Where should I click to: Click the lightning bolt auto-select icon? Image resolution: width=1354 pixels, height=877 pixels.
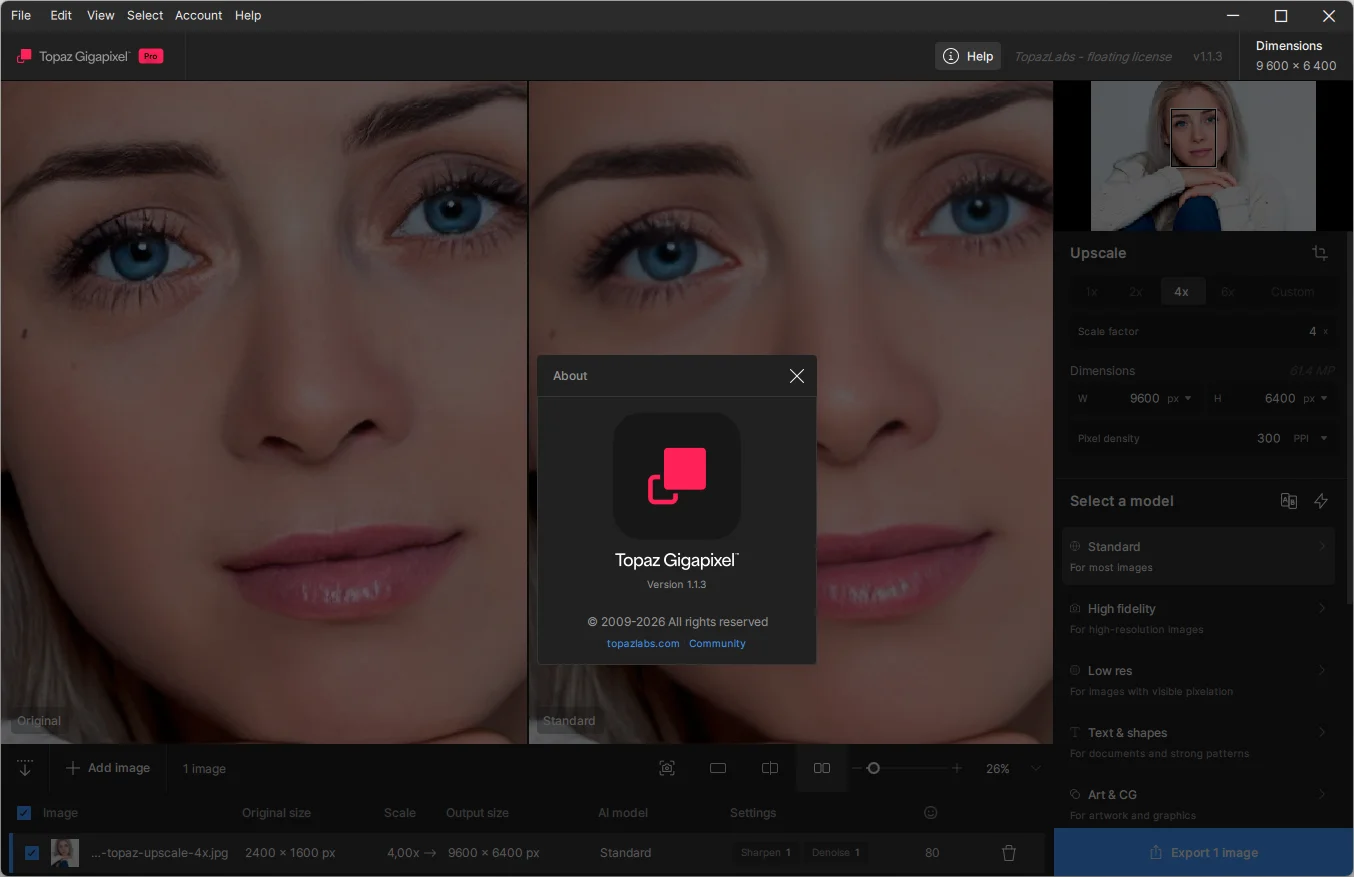click(1321, 501)
